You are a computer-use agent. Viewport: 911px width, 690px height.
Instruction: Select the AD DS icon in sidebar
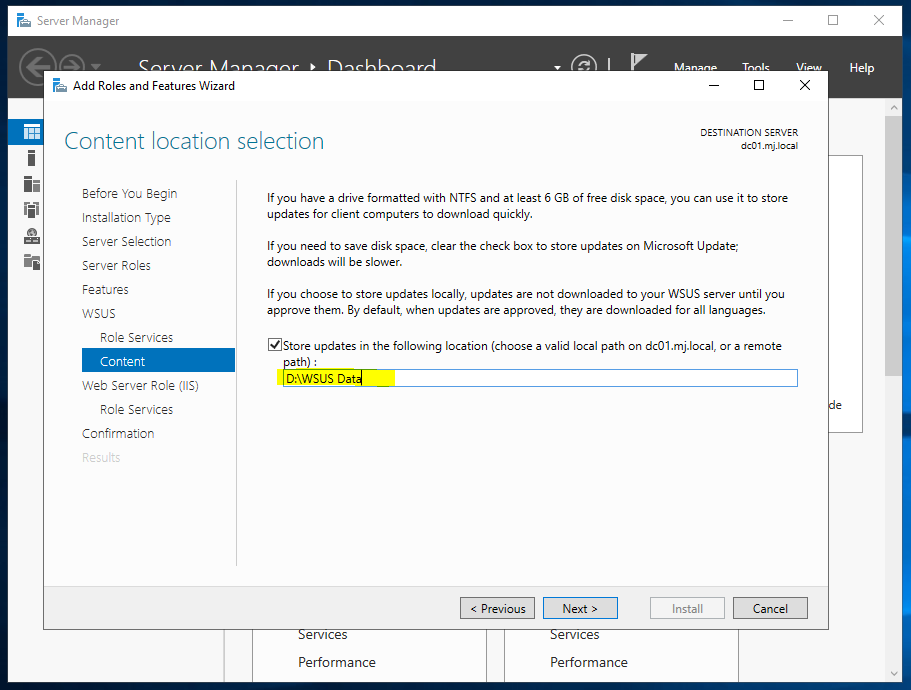[x=32, y=209]
